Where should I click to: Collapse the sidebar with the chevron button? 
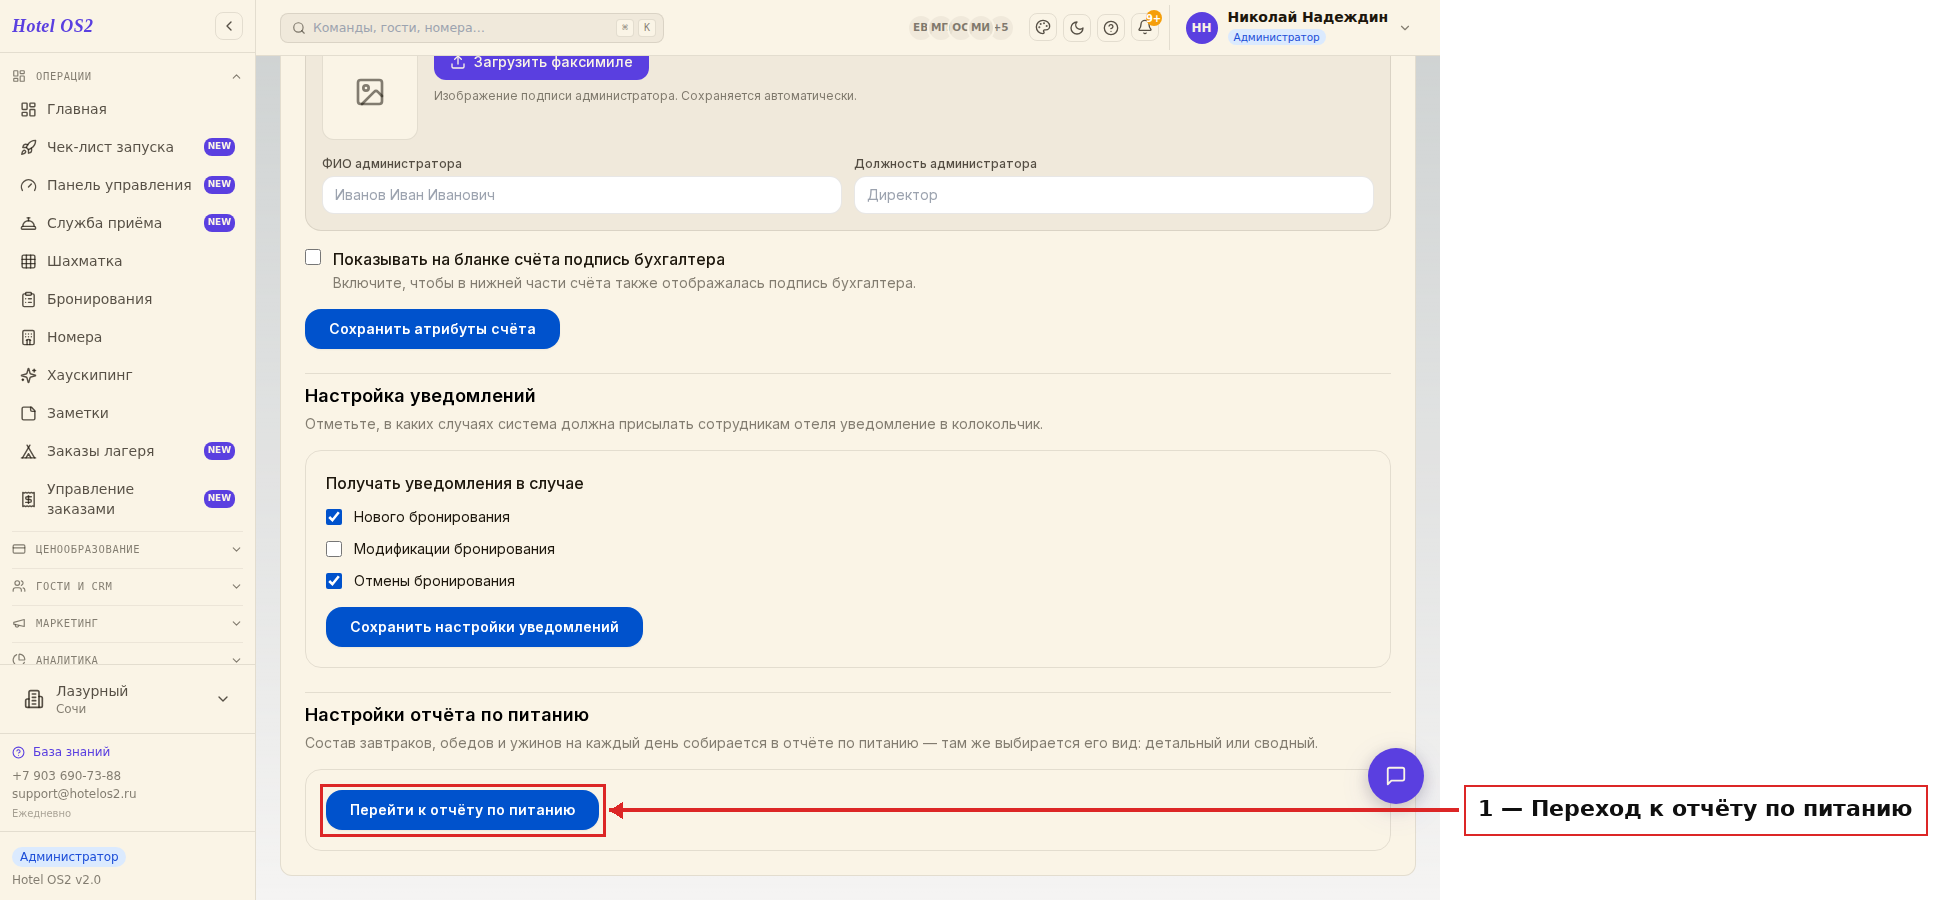(x=229, y=26)
